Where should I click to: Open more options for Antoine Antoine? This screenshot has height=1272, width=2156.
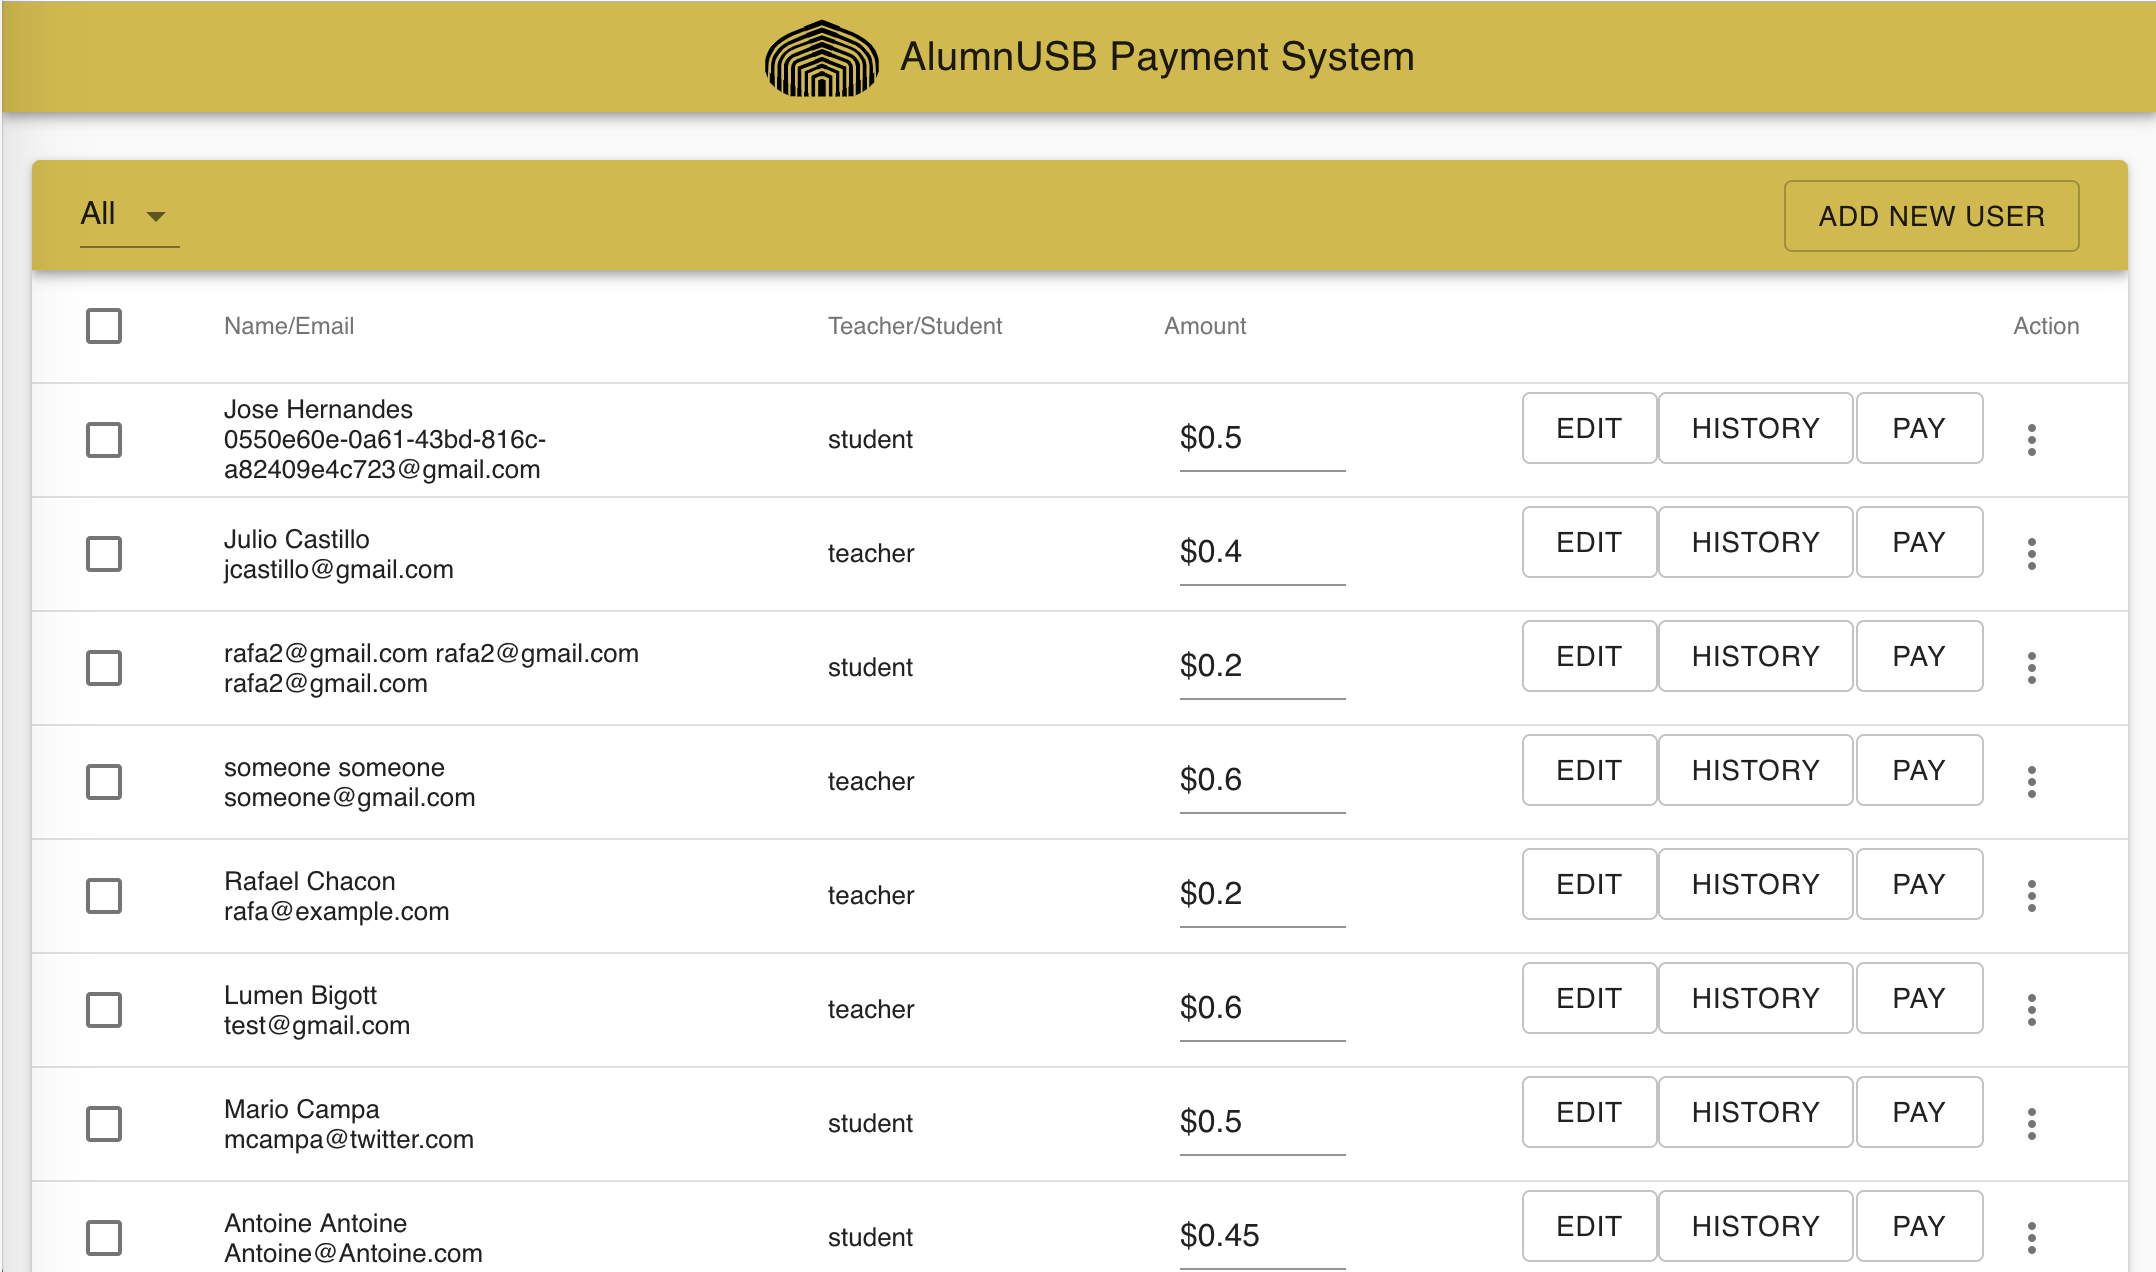tap(2031, 1238)
